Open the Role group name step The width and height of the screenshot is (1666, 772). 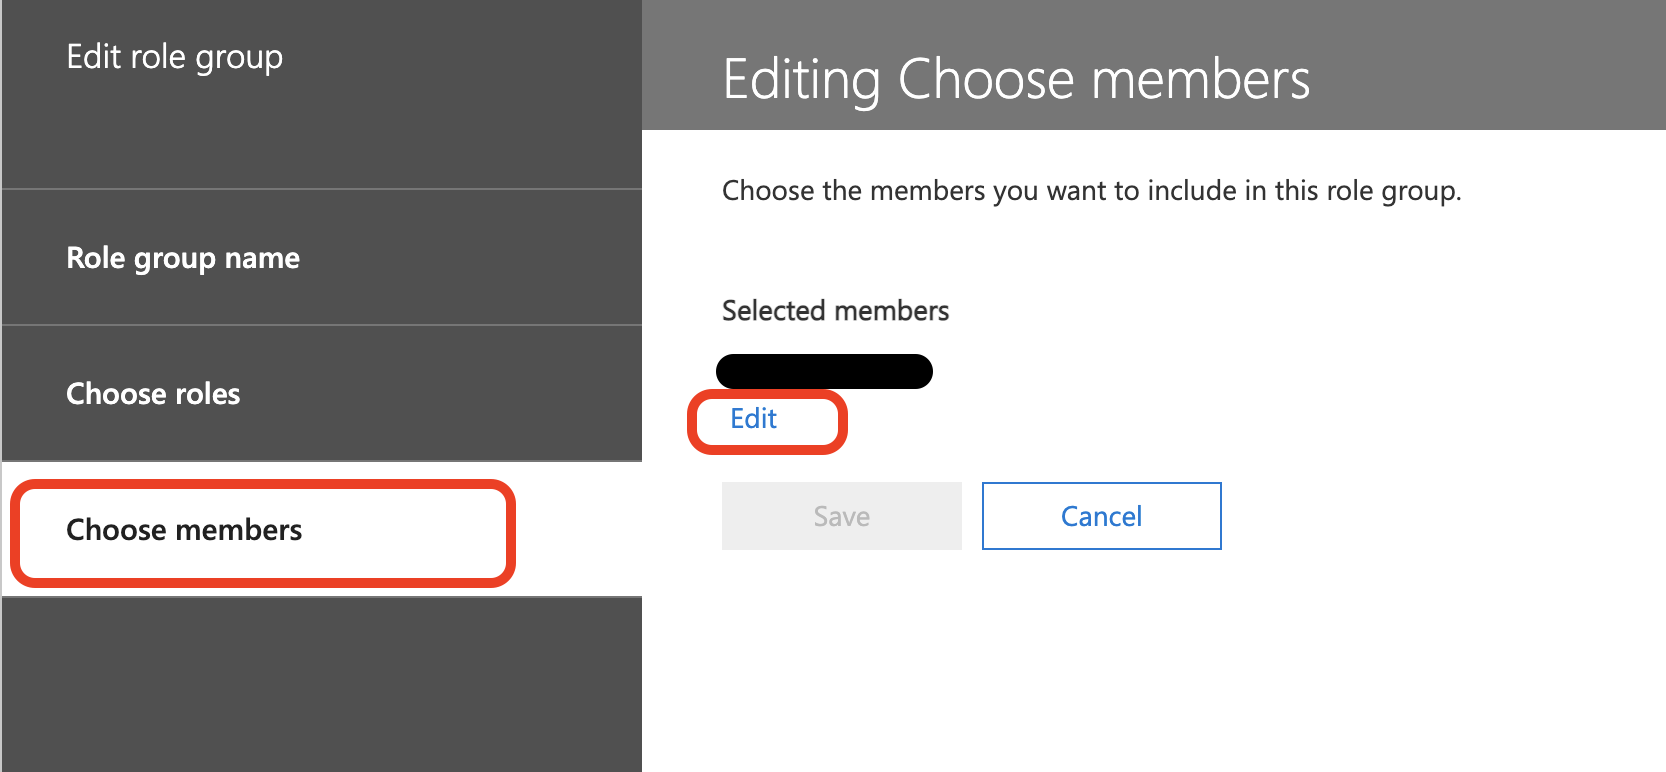(x=183, y=258)
